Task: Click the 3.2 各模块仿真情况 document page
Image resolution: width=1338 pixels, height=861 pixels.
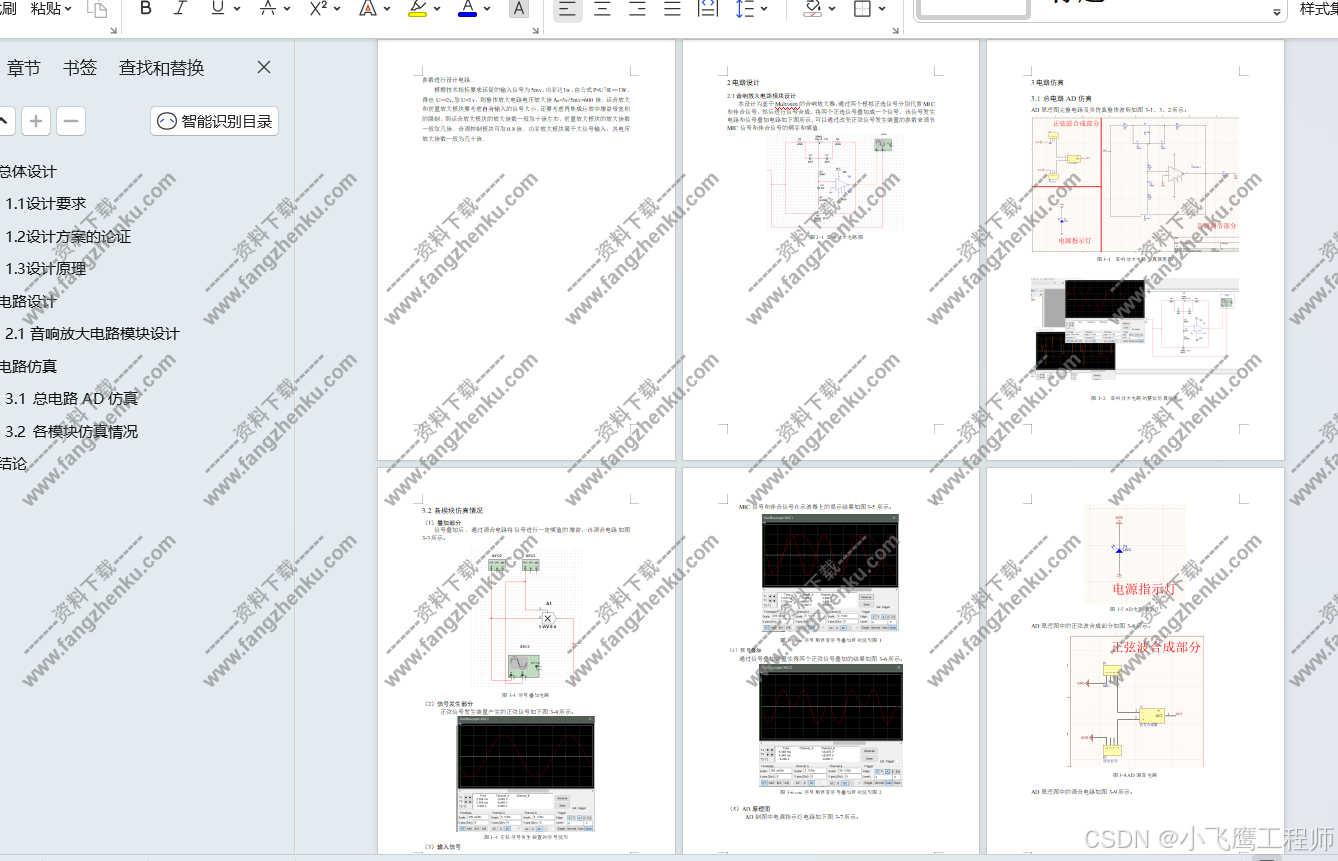Action: coord(526,661)
